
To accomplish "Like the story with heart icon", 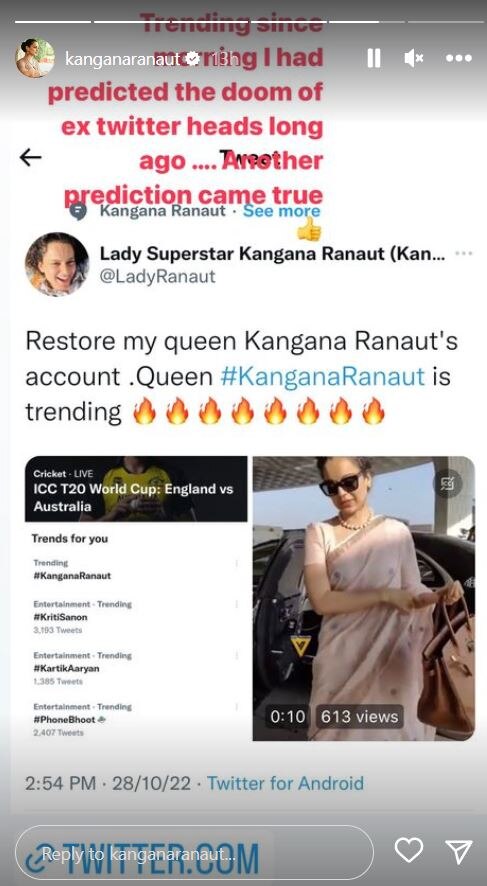I will pyautogui.click(x=408, y=851).
